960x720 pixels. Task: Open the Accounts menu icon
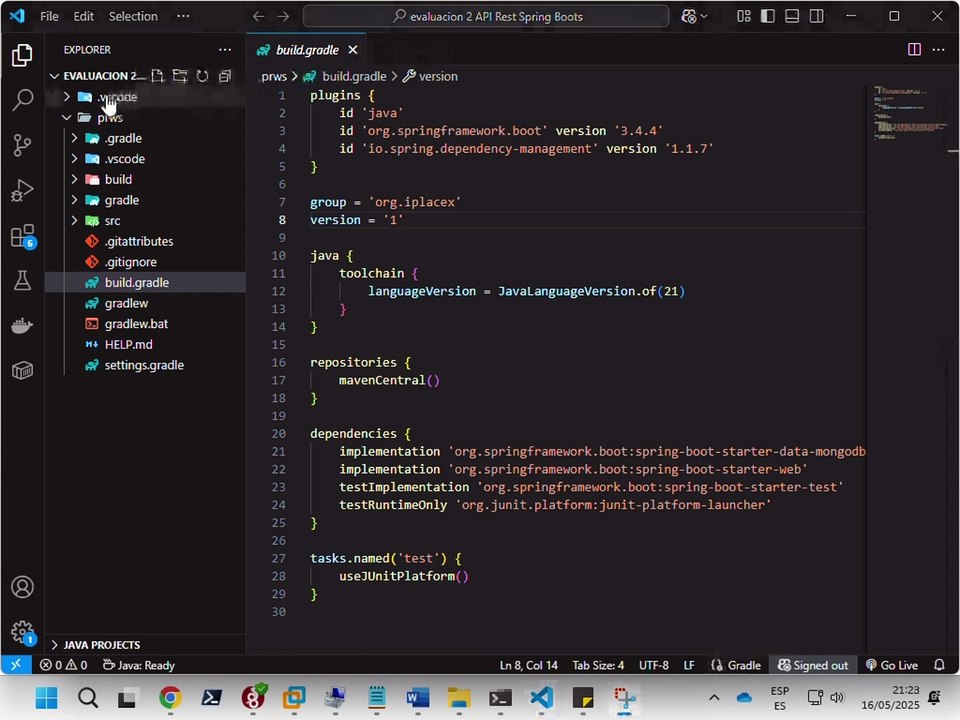pyautogui.click(x=22, y=587)
